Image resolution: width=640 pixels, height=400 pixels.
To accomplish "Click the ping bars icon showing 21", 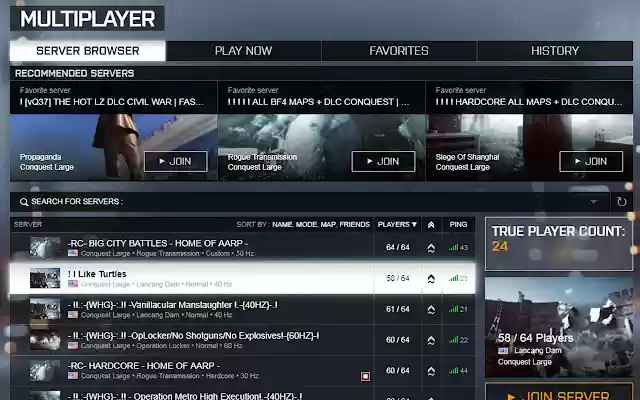I will click(x=453, y=309).
